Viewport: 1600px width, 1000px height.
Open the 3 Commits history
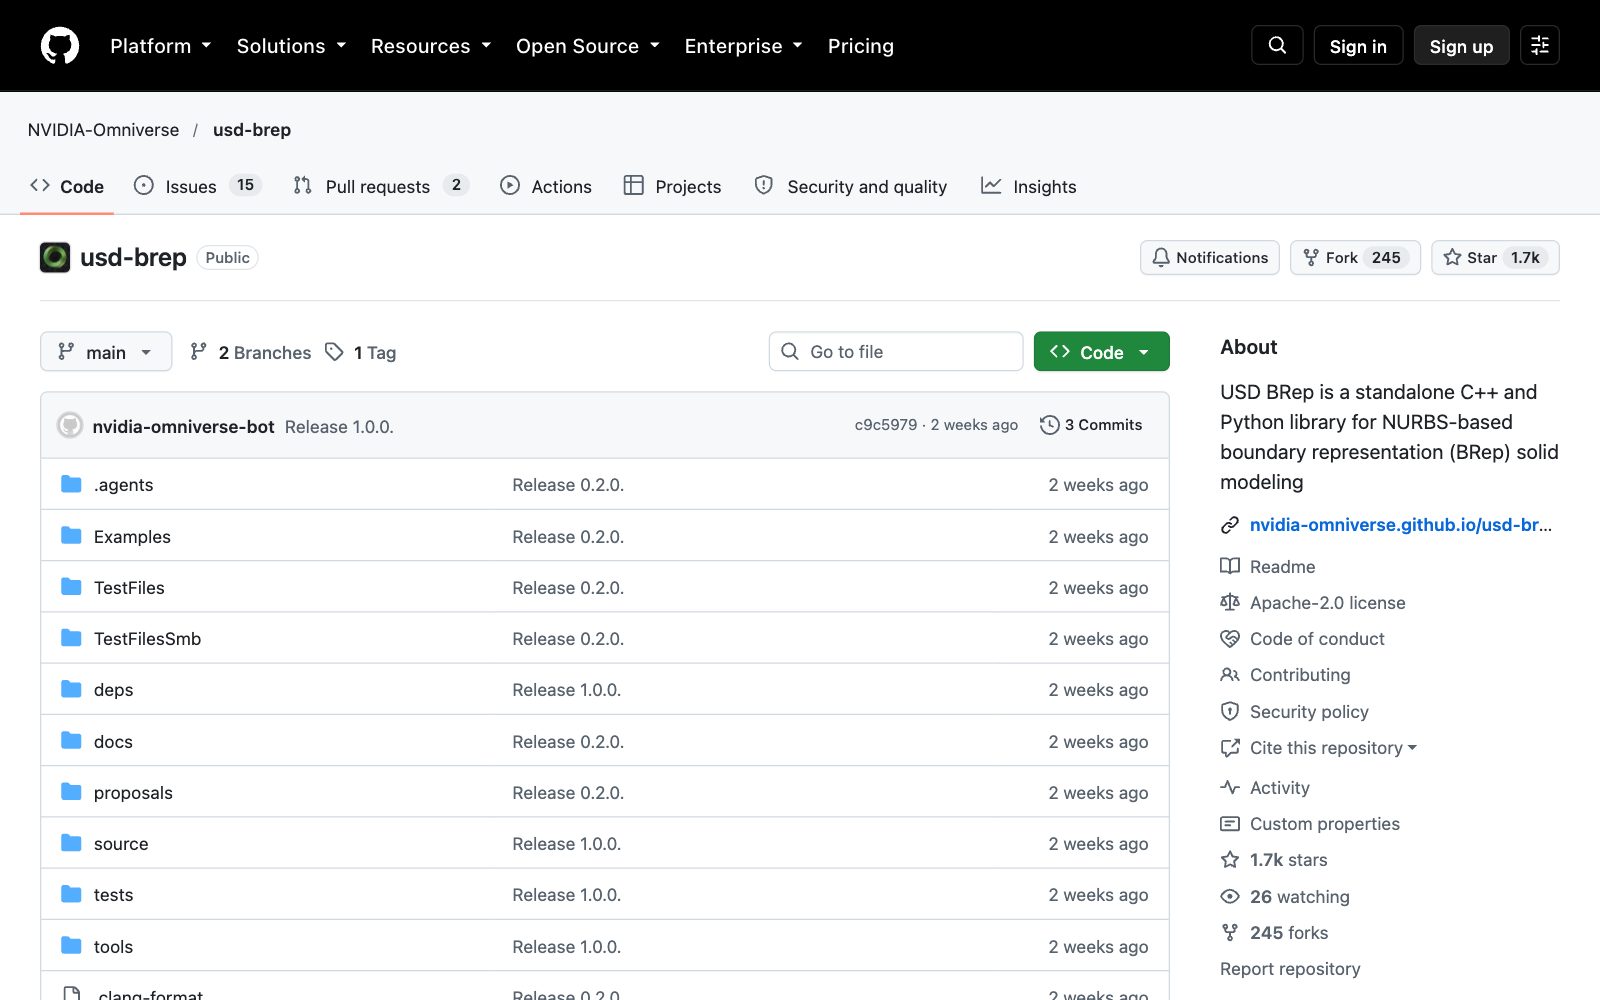point(1091,425)
